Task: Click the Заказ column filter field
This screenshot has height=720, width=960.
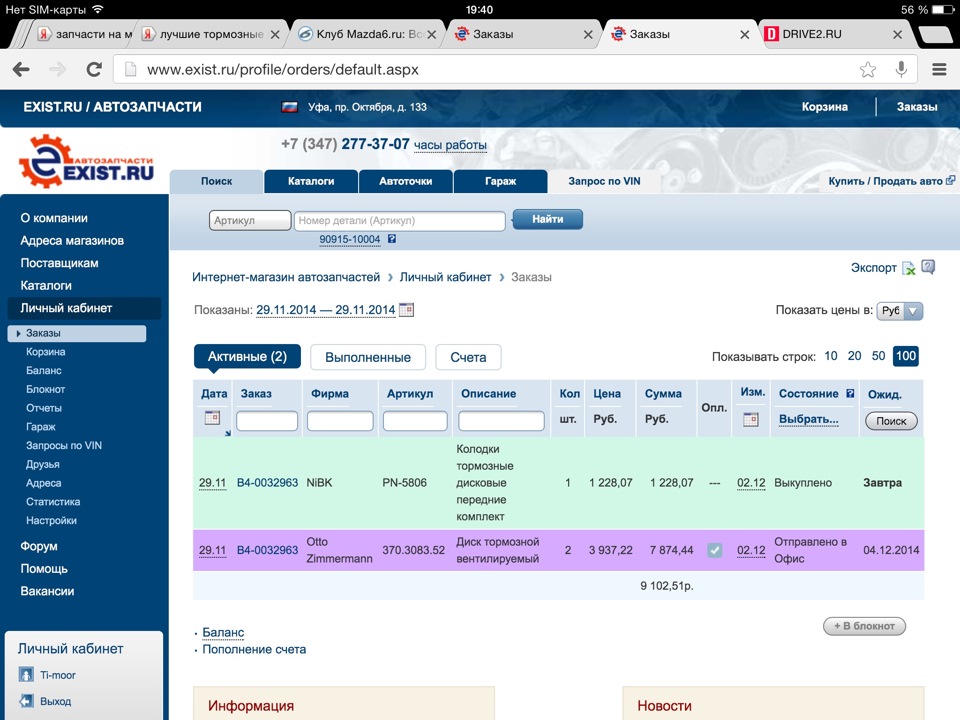Action: 267,421
